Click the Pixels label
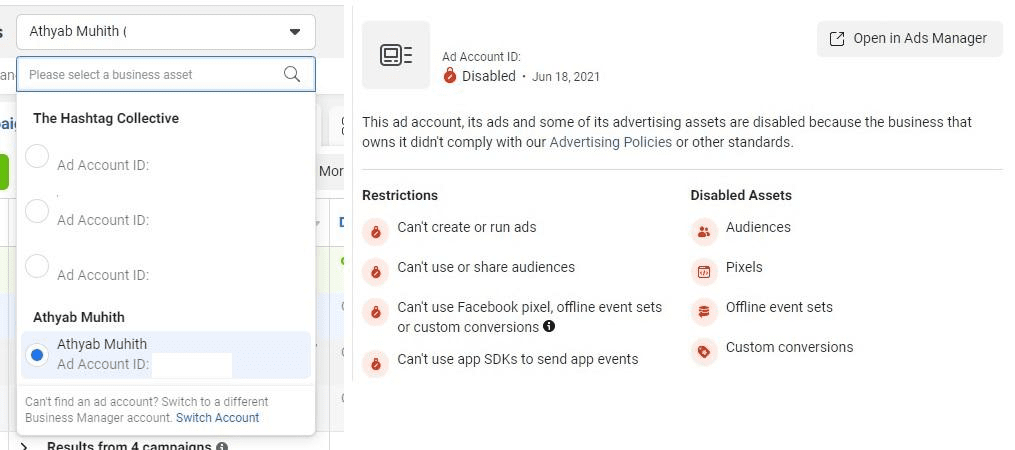The image size is (1015, 450). click(744, 267)
